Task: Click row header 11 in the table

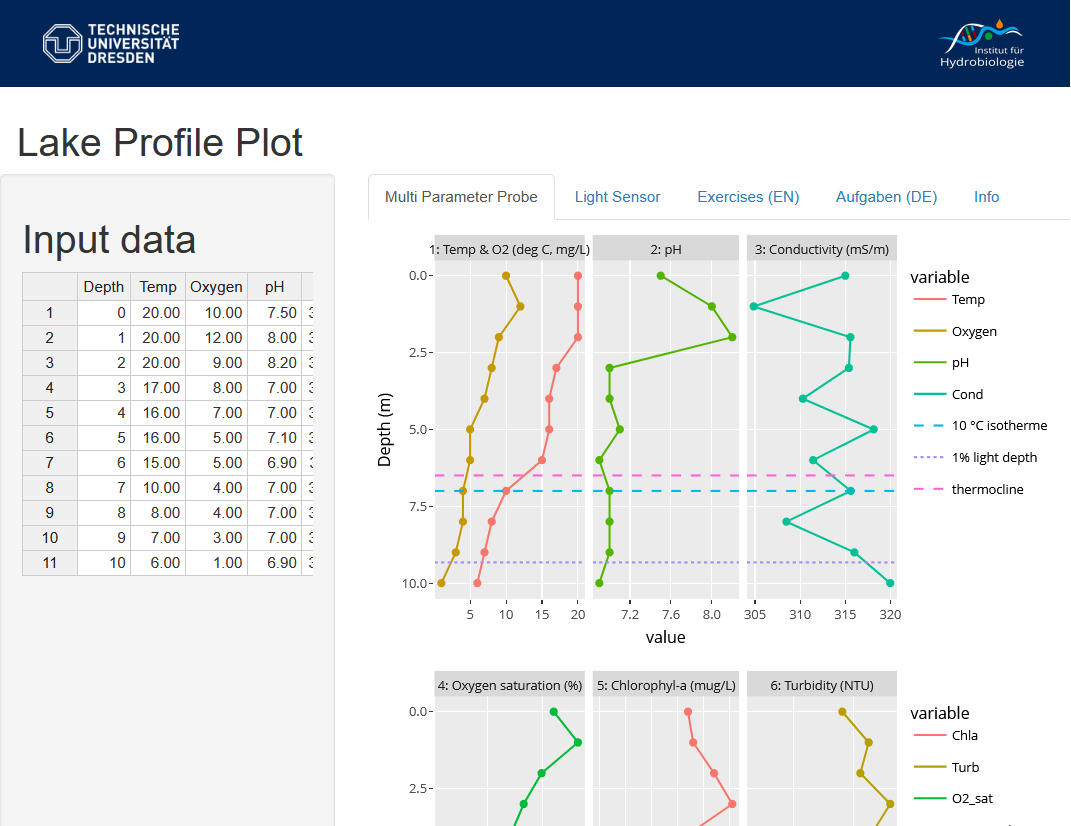Action: point(50,563)
